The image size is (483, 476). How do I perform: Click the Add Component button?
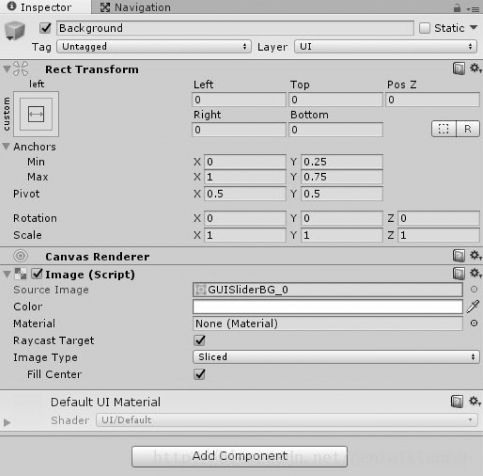[240, 456]
